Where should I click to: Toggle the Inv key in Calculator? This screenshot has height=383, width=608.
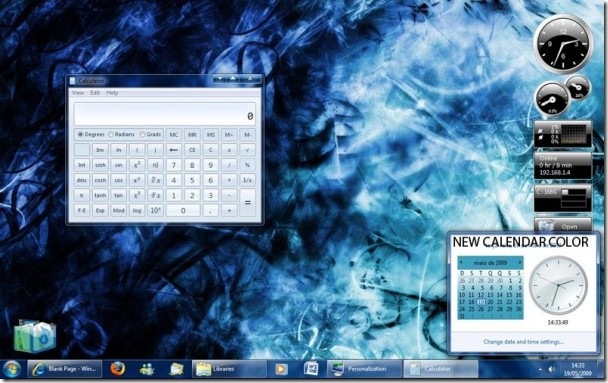point(100,150)
